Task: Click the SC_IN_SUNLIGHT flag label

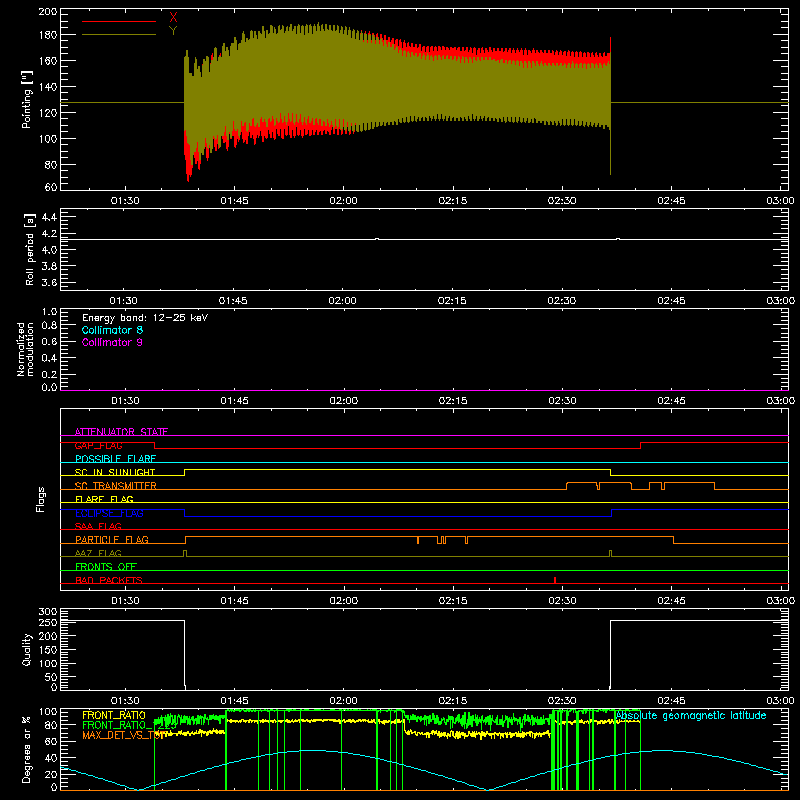Action: coord(115,472)
